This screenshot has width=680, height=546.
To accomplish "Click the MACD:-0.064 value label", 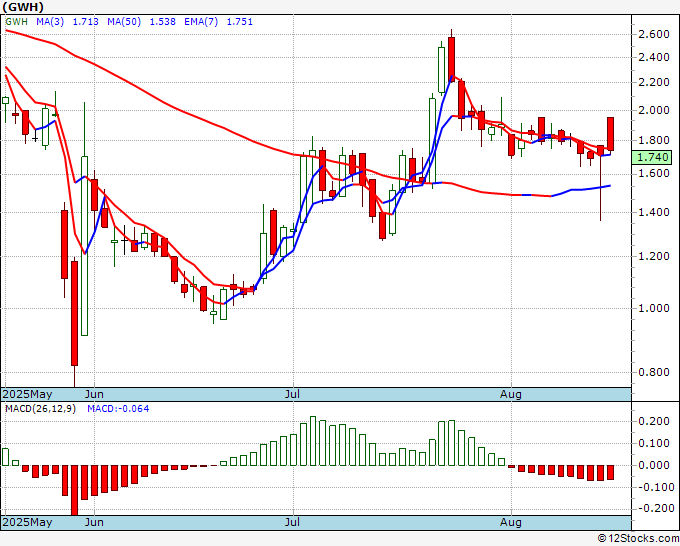I will pos(118,409).
